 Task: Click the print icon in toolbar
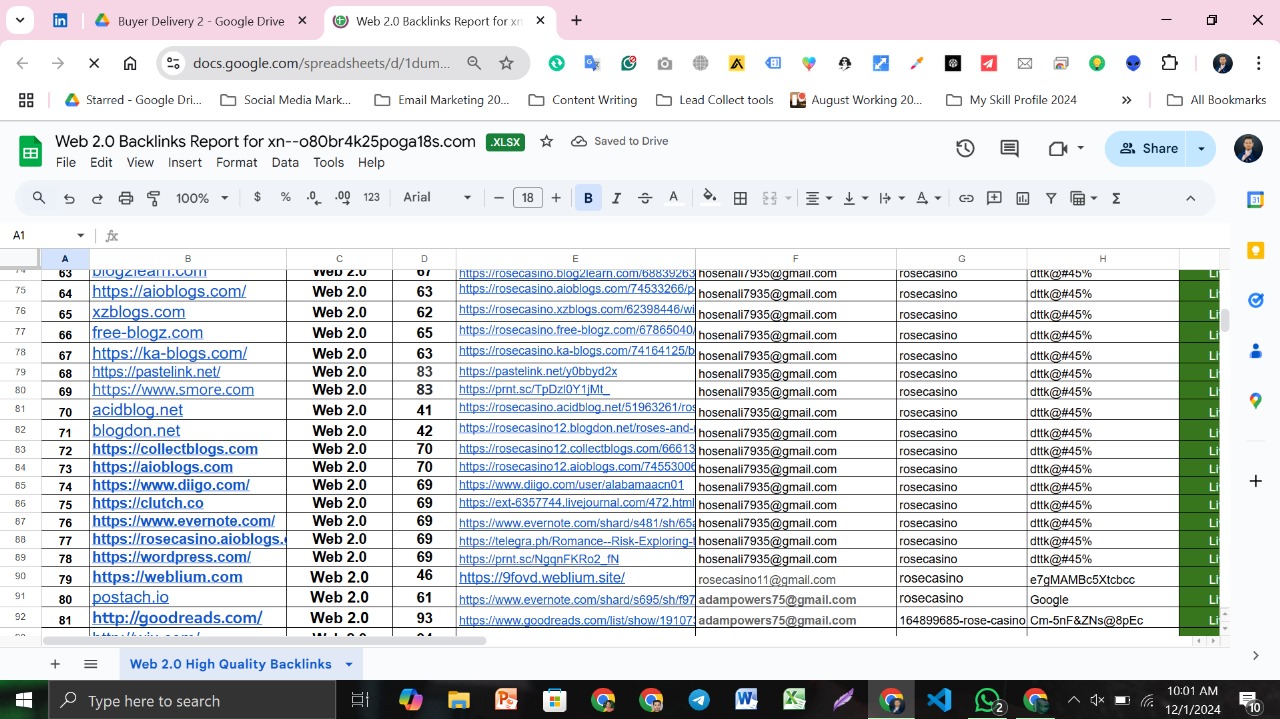point(126,198)
